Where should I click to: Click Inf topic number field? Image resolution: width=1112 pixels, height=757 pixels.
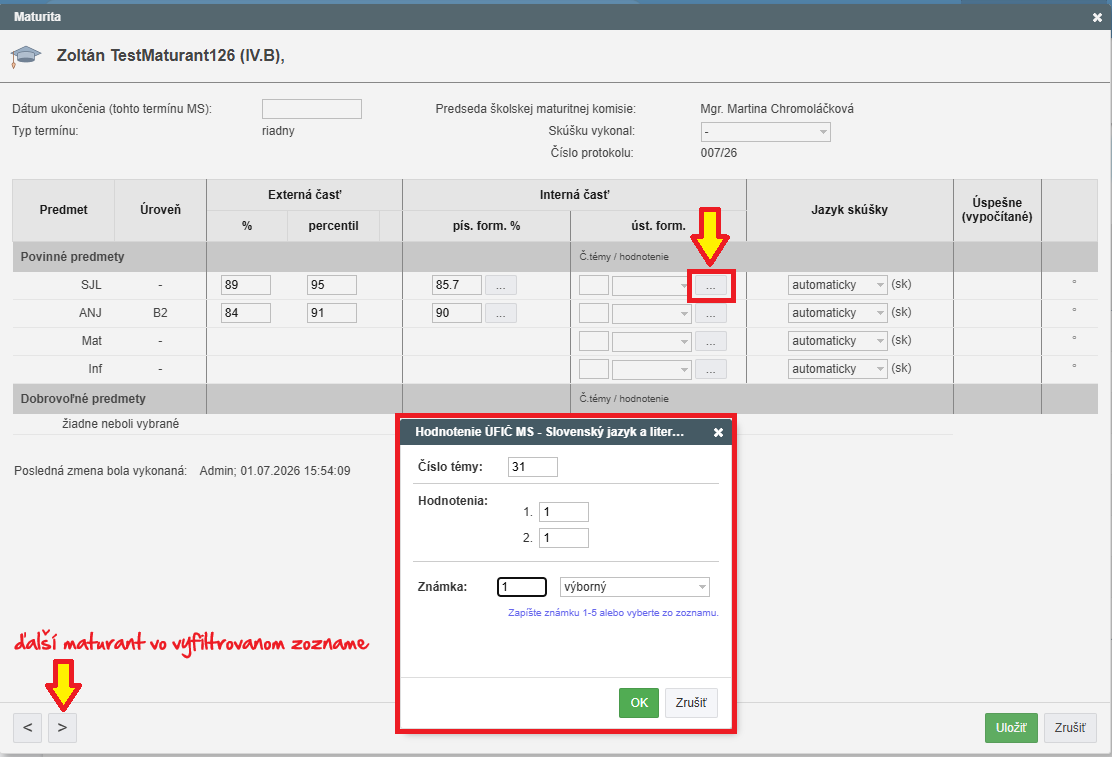coord(594,369)
